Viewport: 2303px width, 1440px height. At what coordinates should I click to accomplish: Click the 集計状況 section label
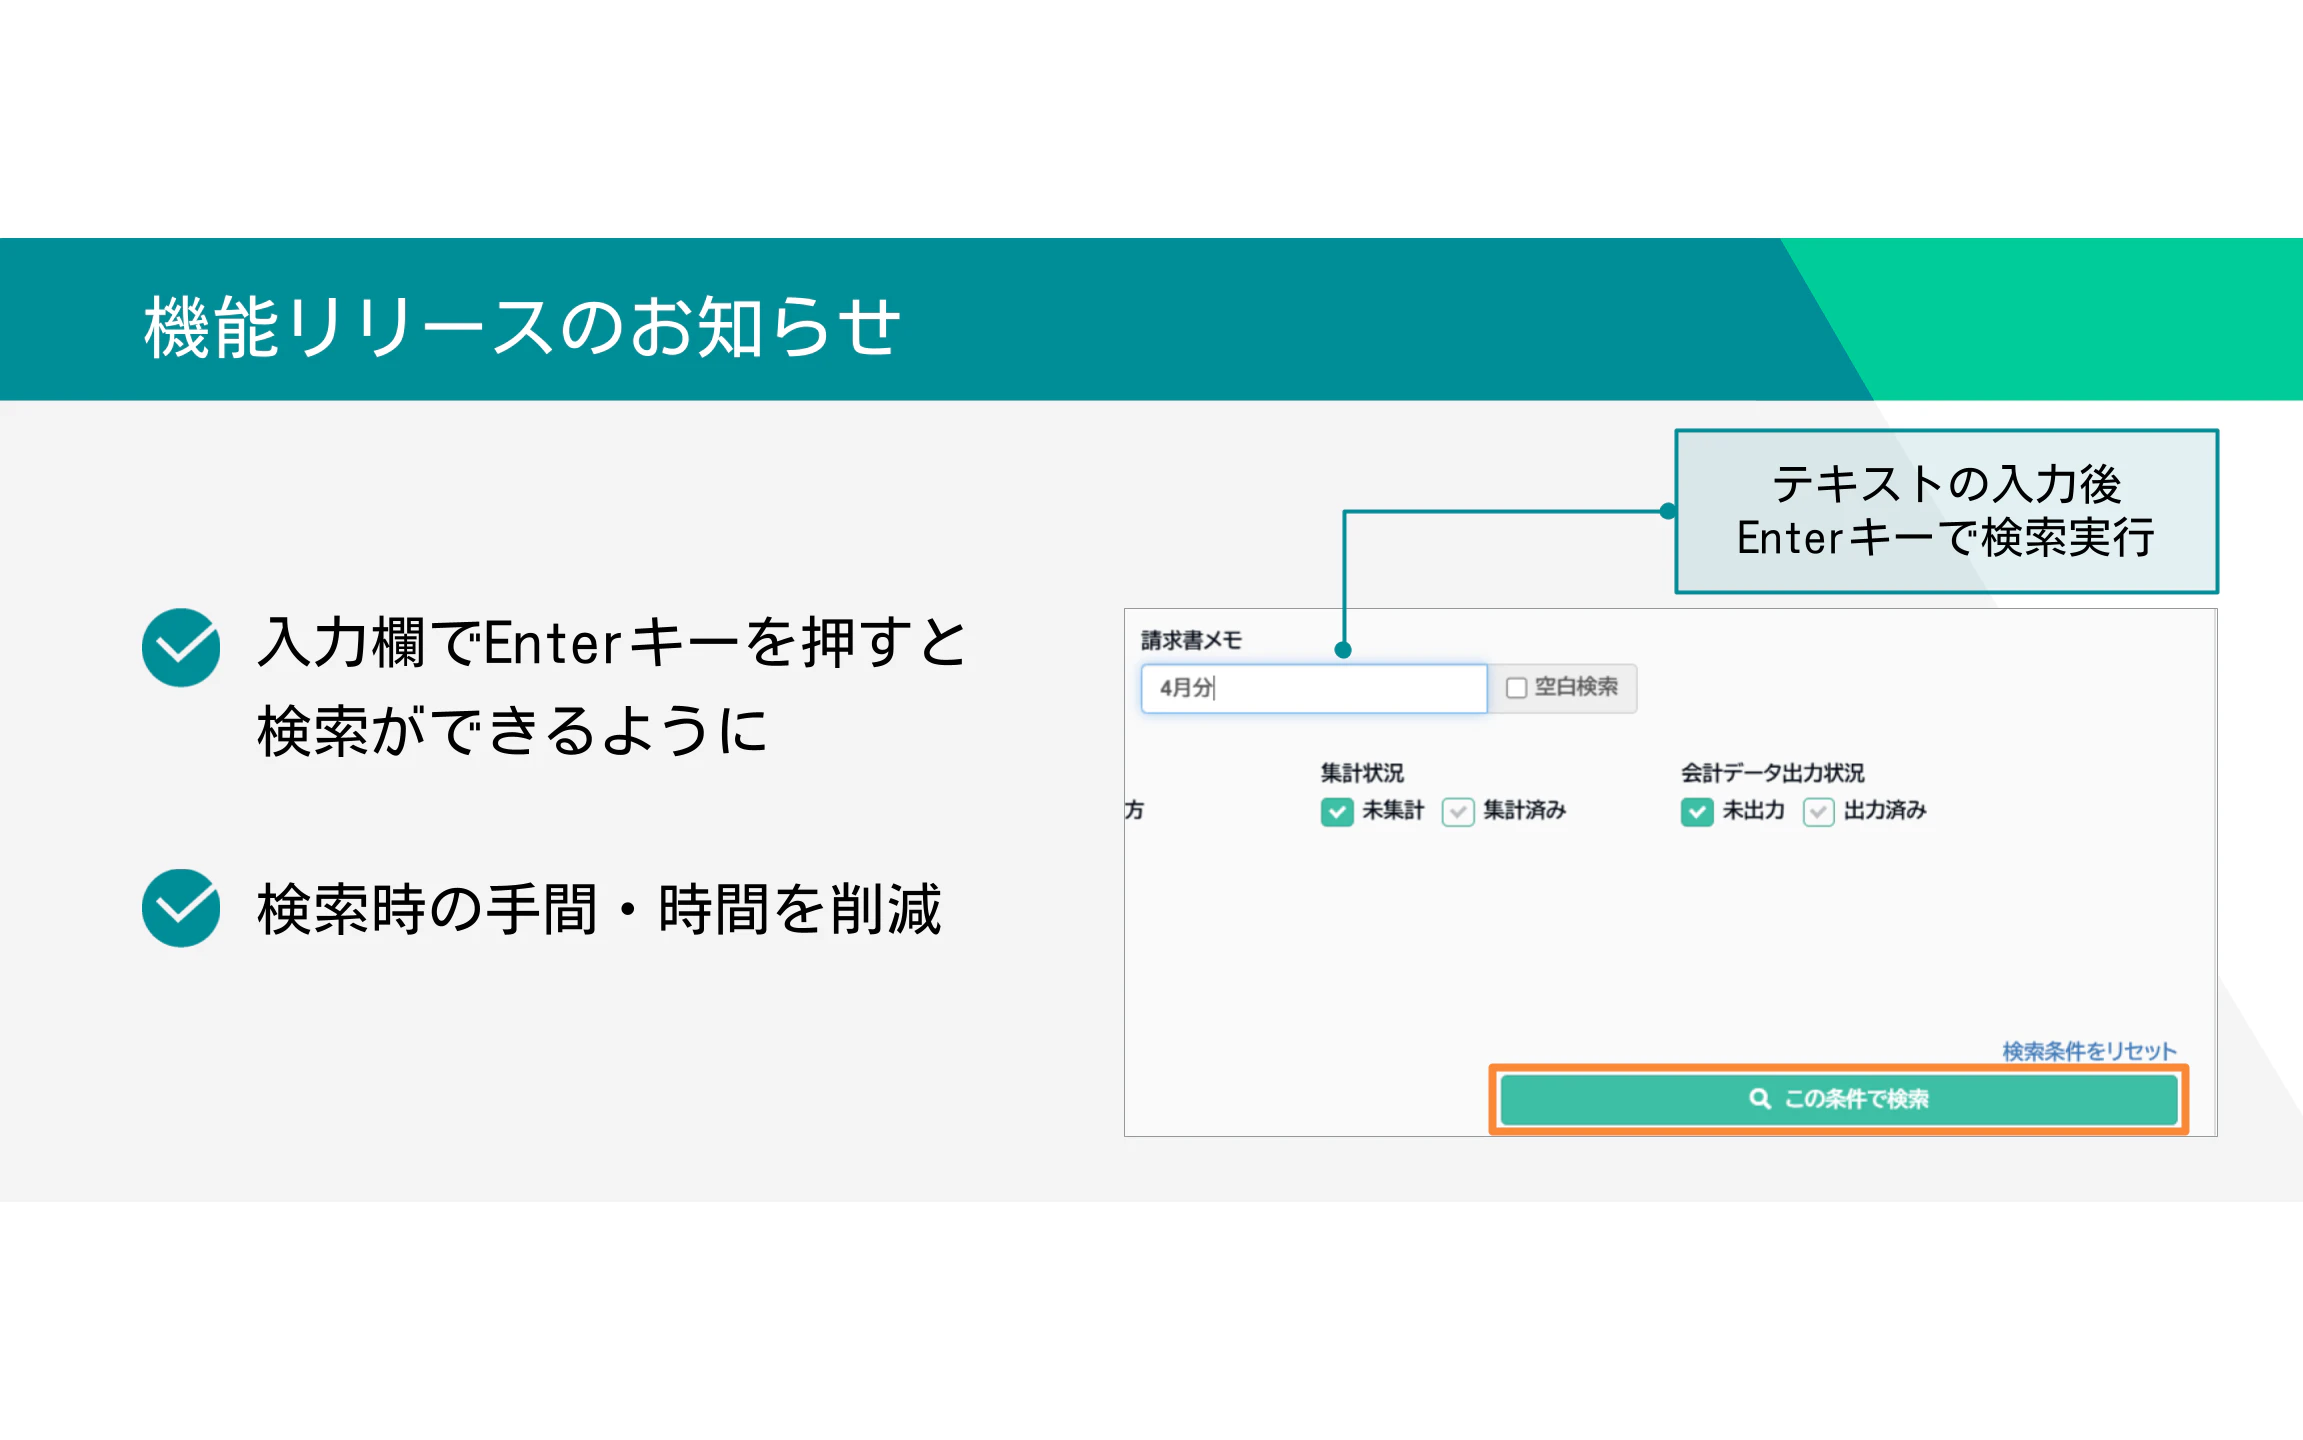(1361, 772)
